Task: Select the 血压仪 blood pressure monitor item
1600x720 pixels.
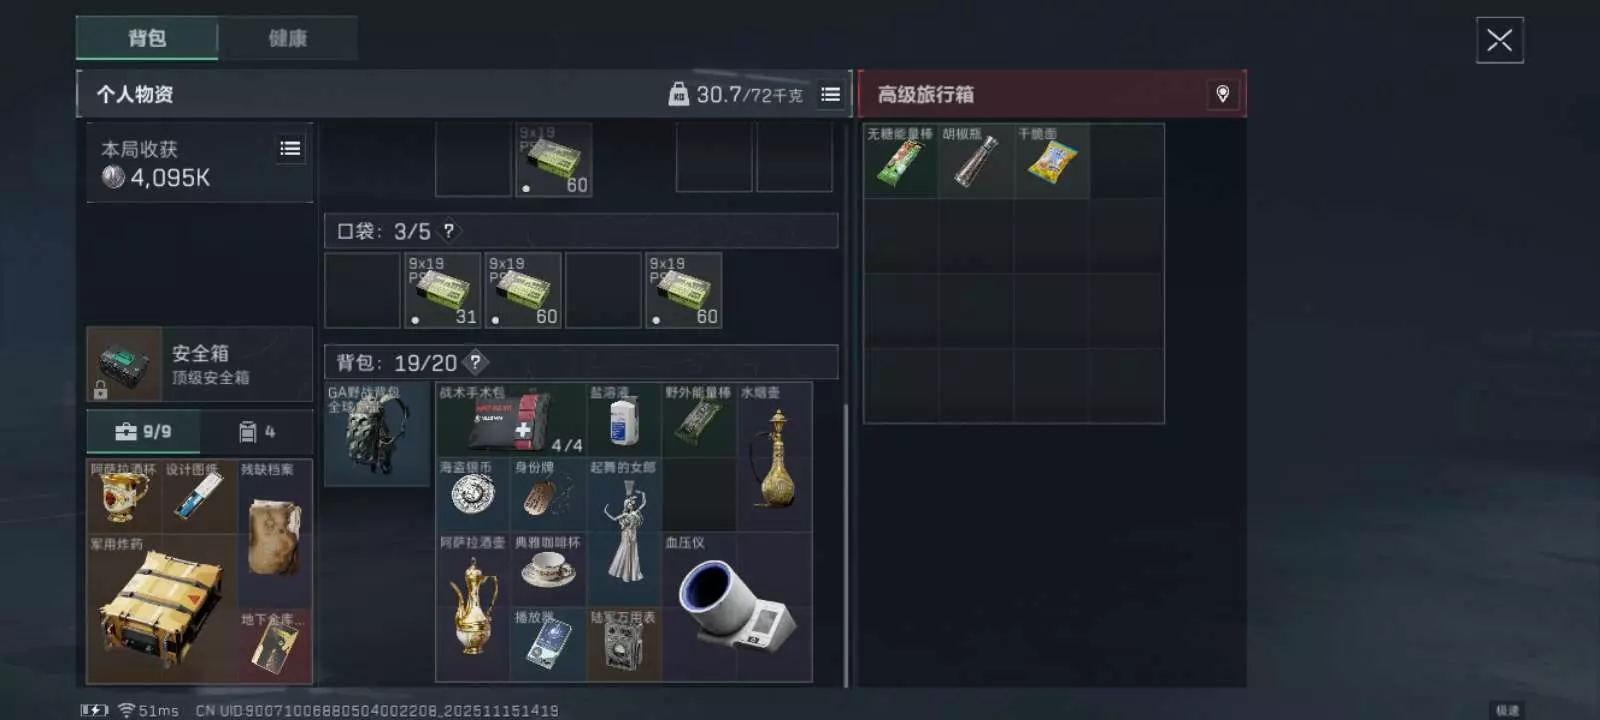Action: (x=736, y=607)
